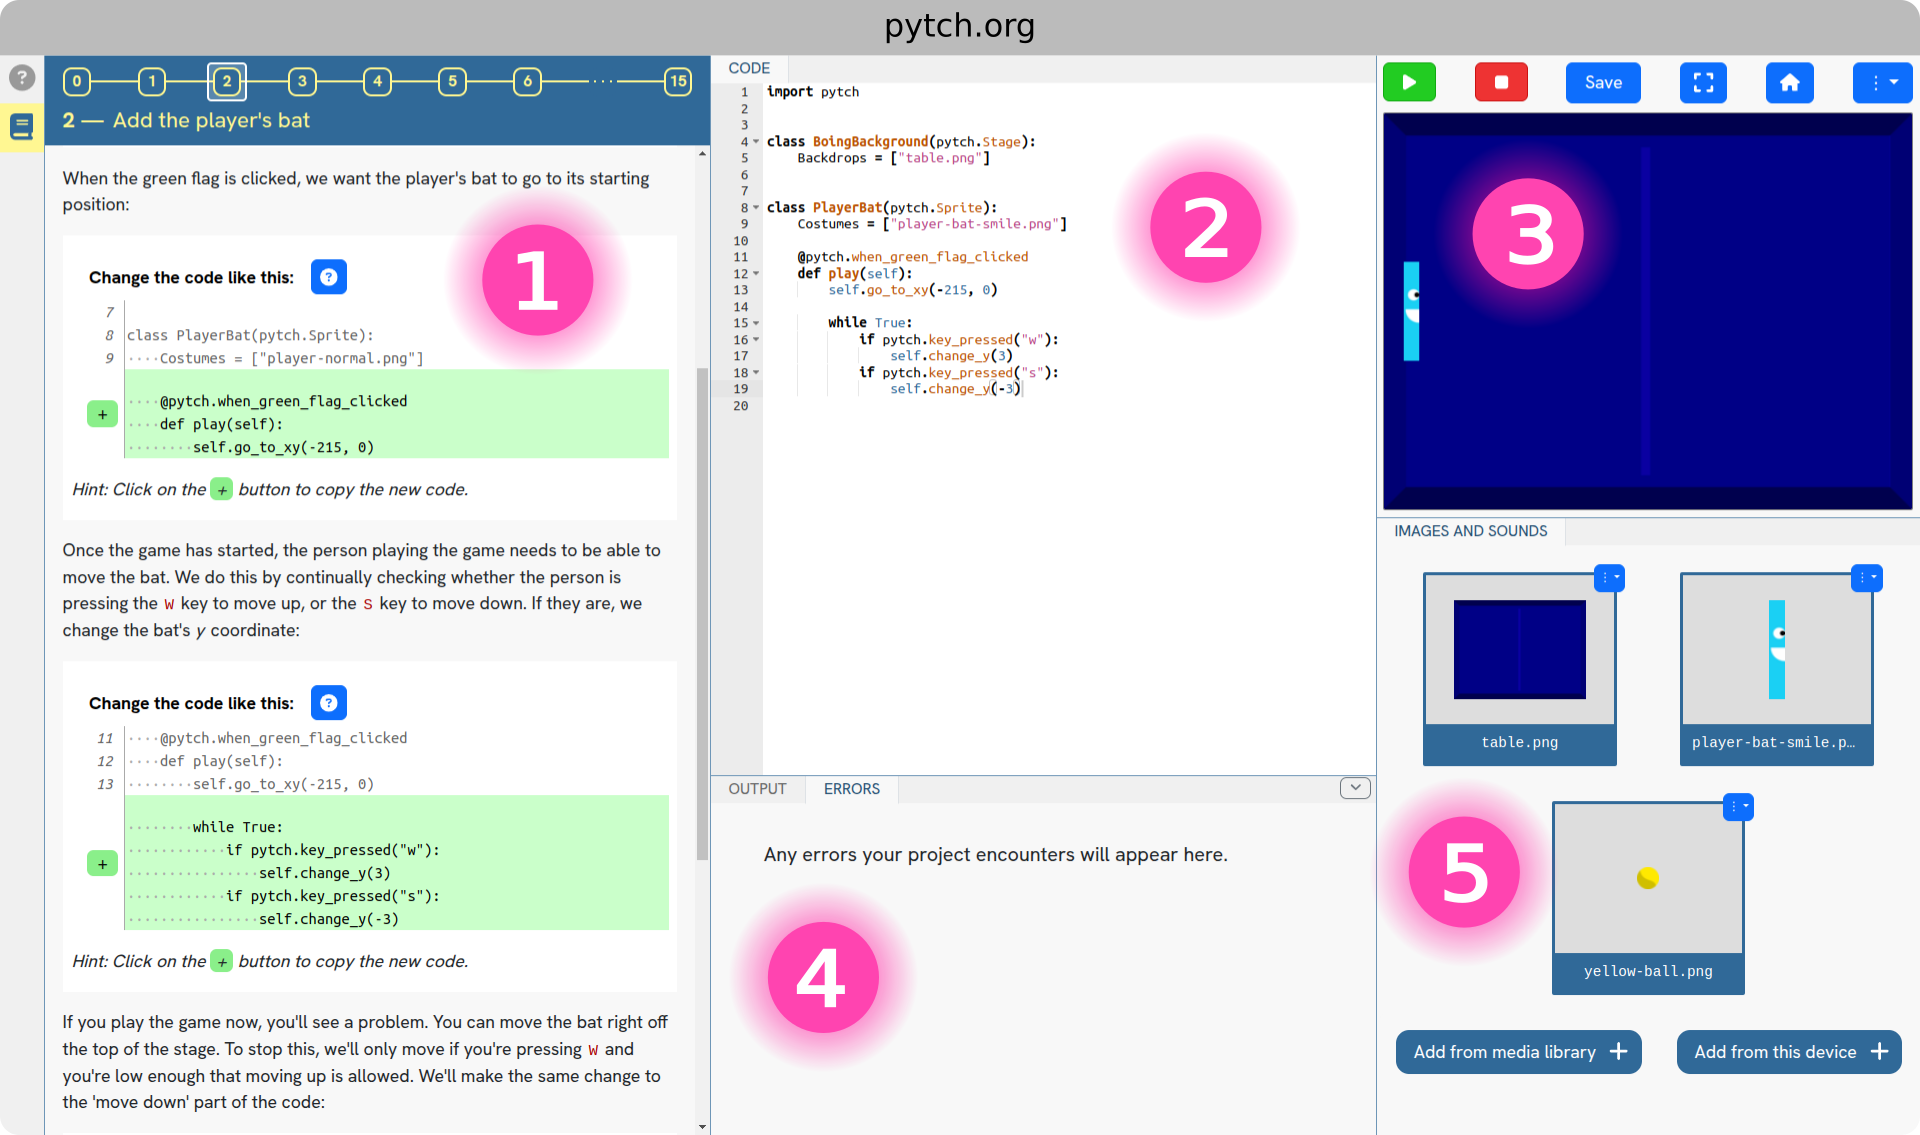The width and height of the screenshot is (1920, 1135).
Task: Open the toolbar more-options dropdown
Action: [x=1882, y=82]
